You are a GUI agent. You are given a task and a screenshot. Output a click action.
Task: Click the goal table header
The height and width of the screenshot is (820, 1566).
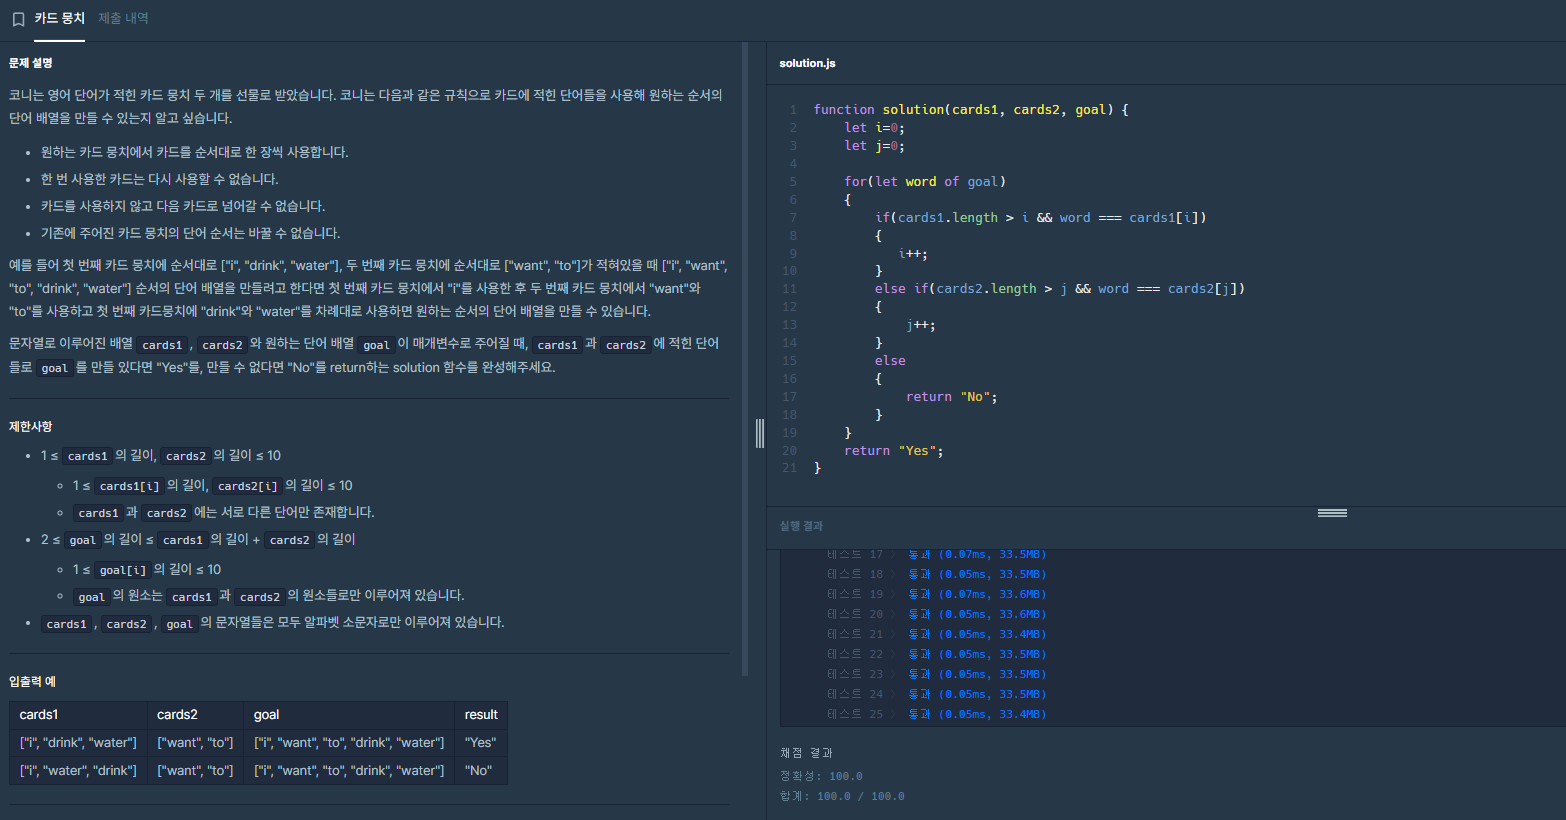[349, 715]
